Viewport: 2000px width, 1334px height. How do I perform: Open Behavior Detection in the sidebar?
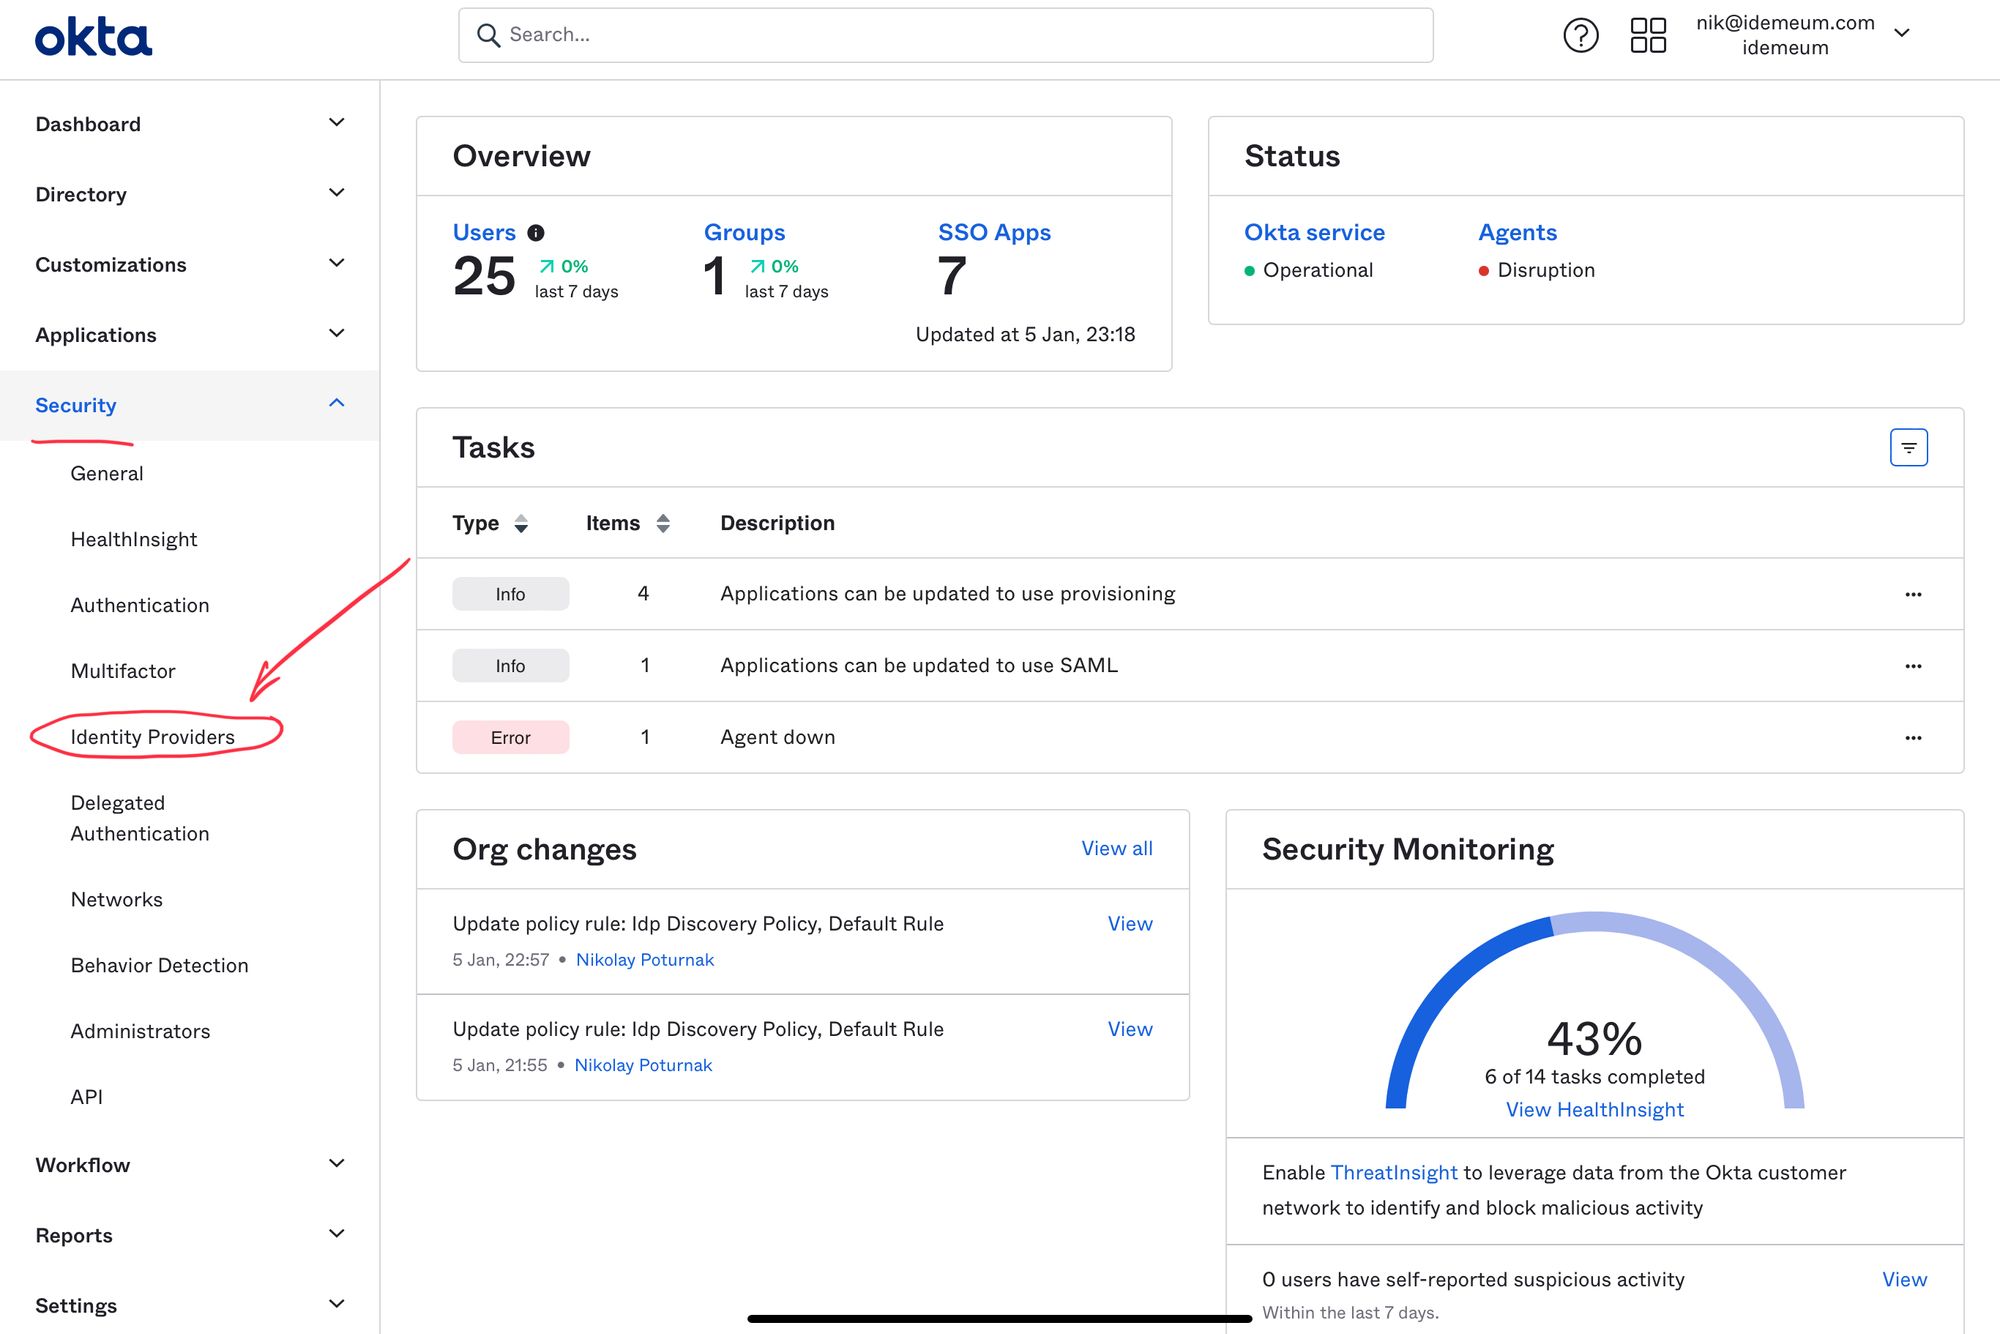pos(160,966)
